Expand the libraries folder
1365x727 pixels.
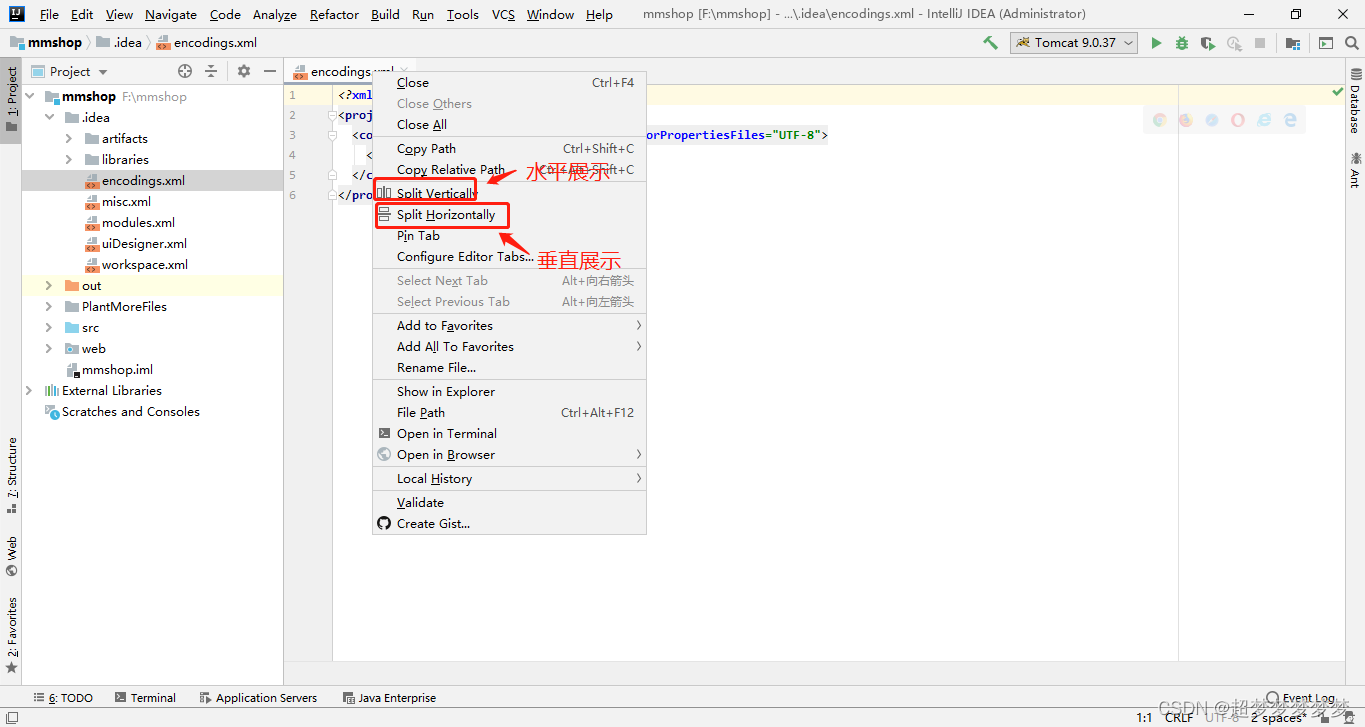(69, 160)
